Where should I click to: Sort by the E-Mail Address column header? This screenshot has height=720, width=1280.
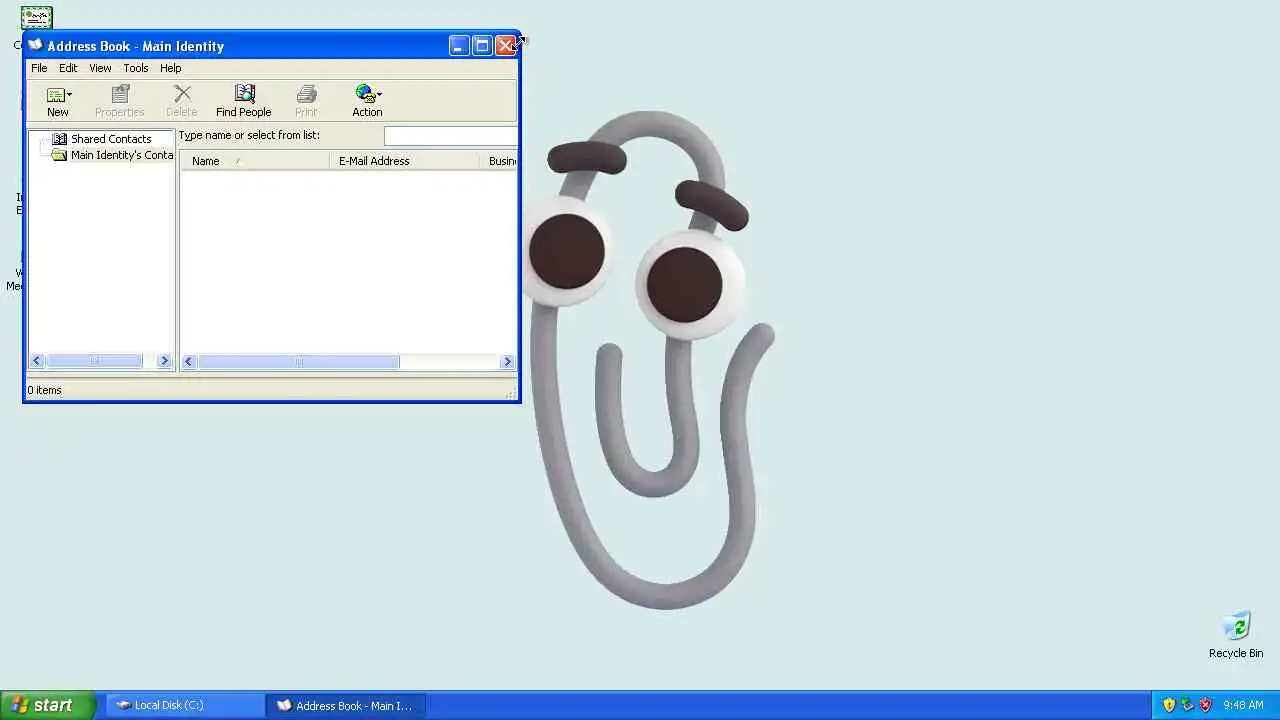407,161
